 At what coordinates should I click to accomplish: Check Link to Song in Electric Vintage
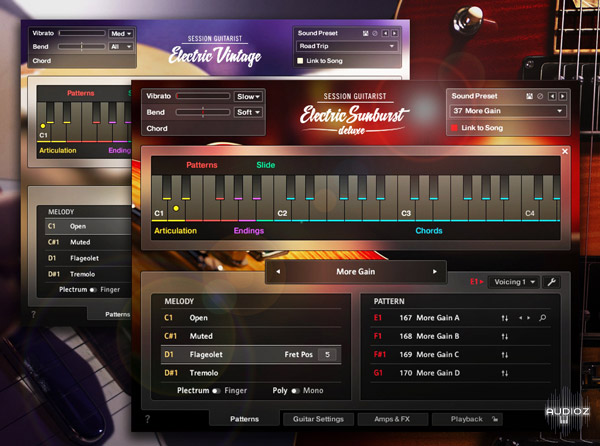point(301,61)
